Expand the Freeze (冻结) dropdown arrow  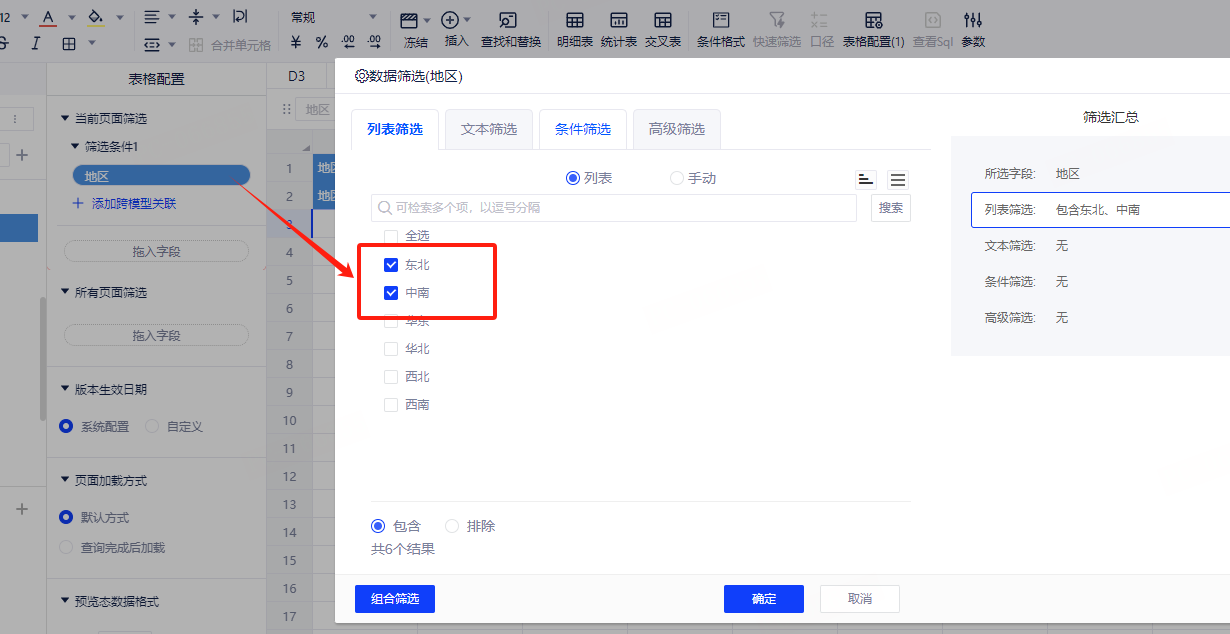[427, 20]
